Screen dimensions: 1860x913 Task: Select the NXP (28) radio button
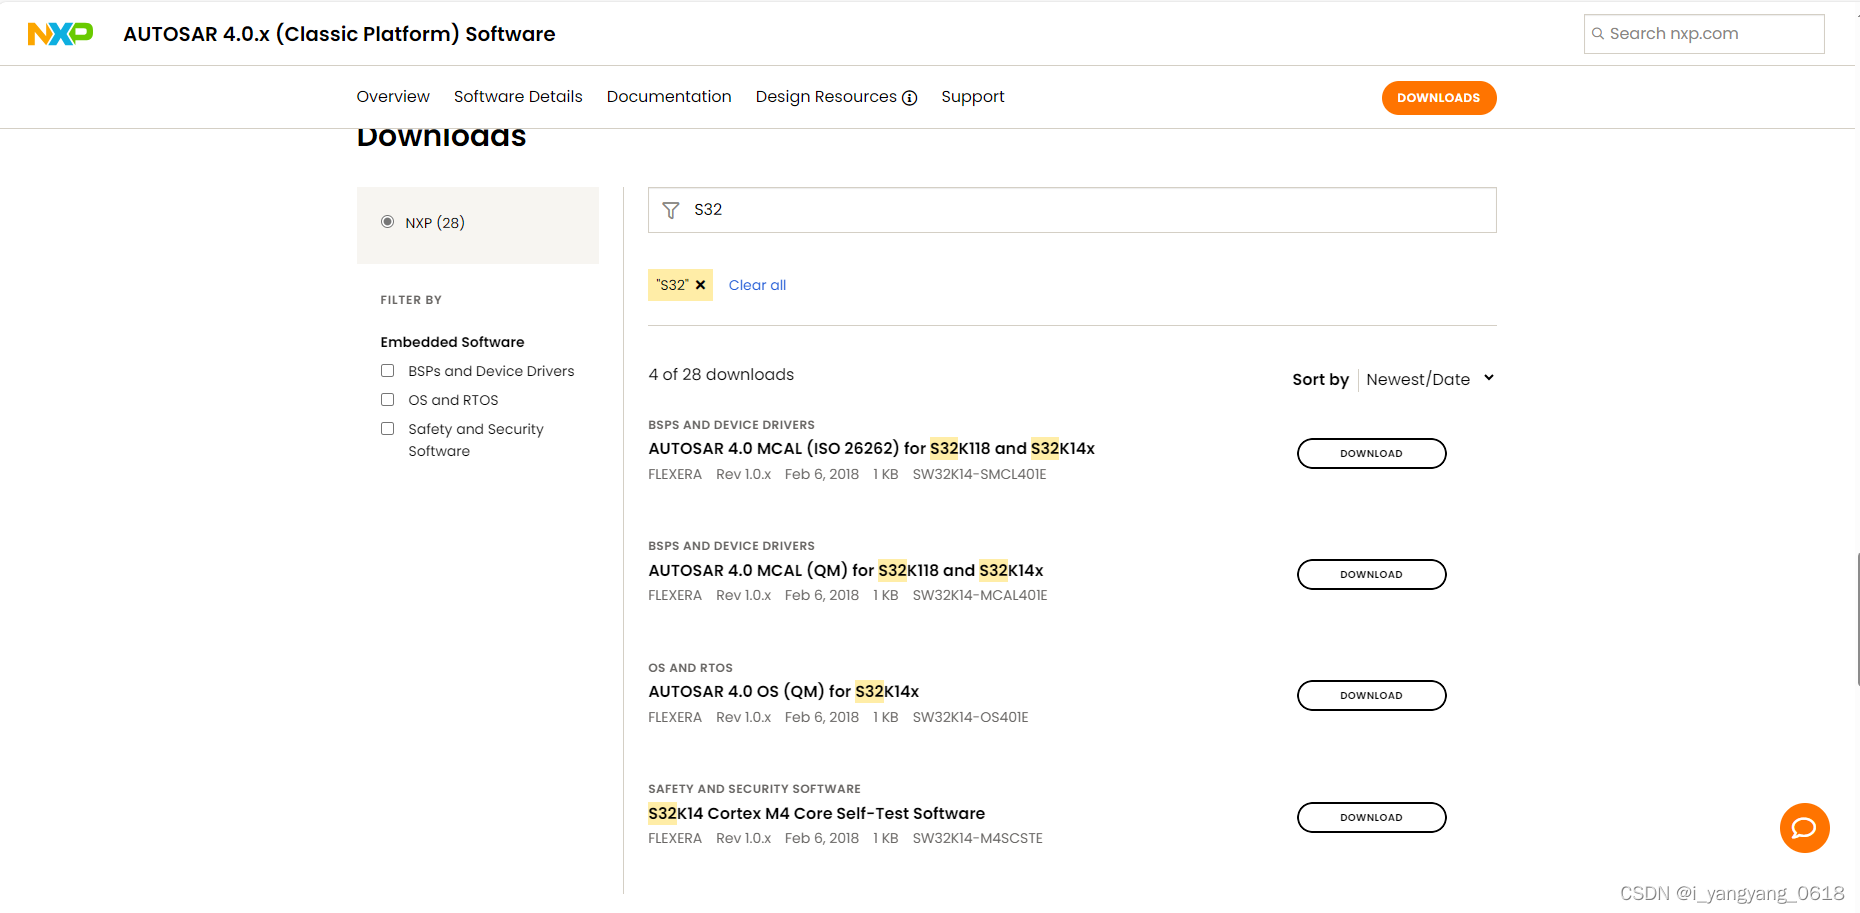pos(387,222)
